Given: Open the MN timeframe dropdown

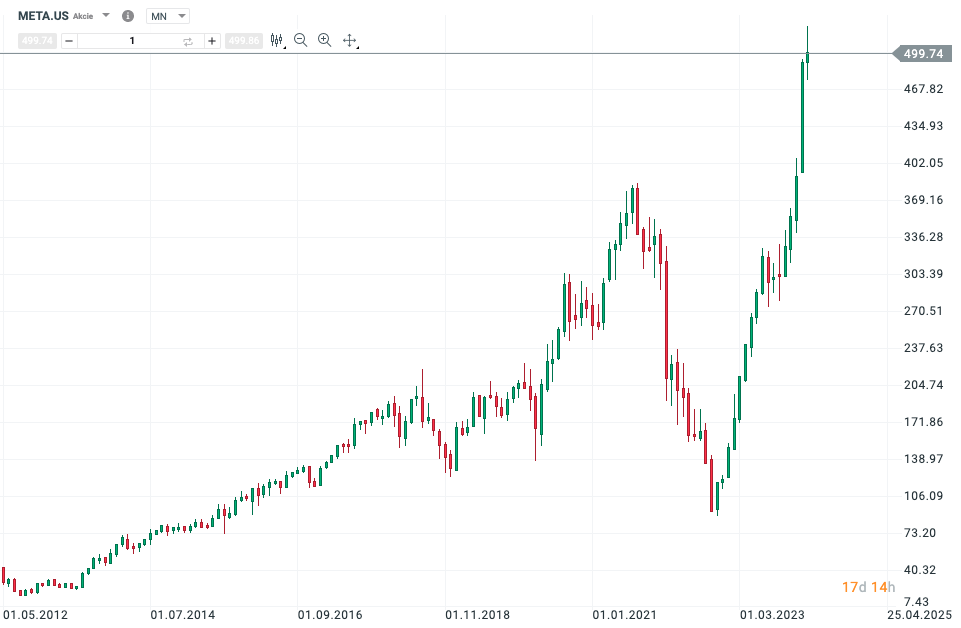Looking at the screenshot, I should (167, 16).
